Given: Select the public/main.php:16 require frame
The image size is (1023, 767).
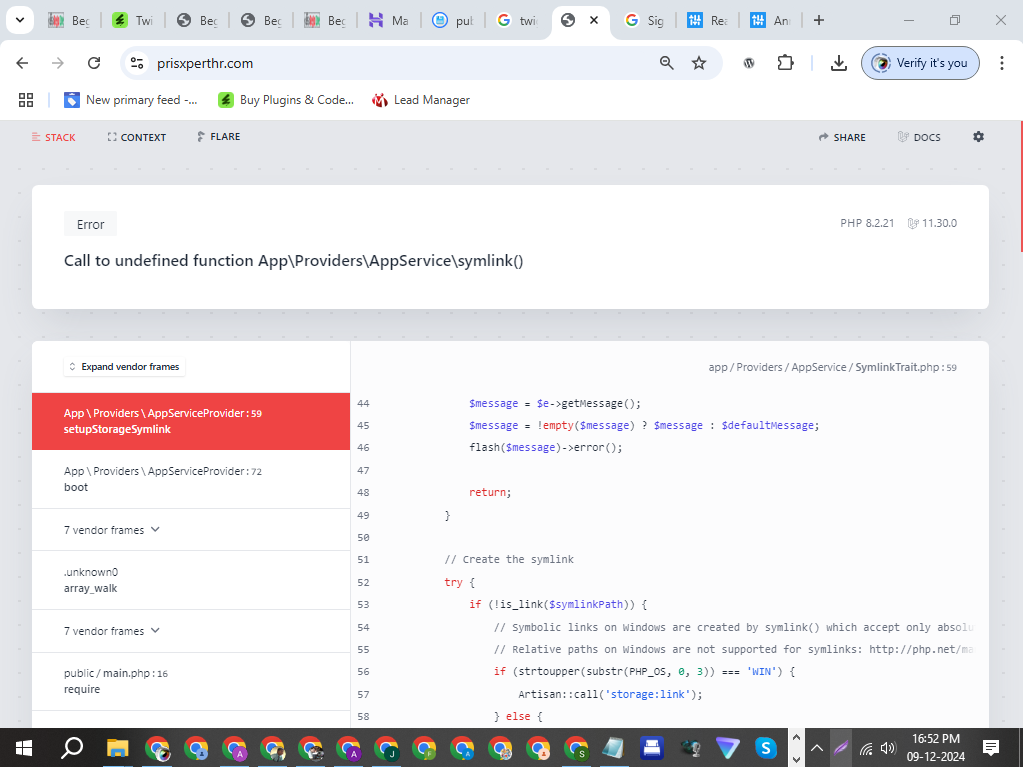Looking at the screenshot, I should point(191,681).
